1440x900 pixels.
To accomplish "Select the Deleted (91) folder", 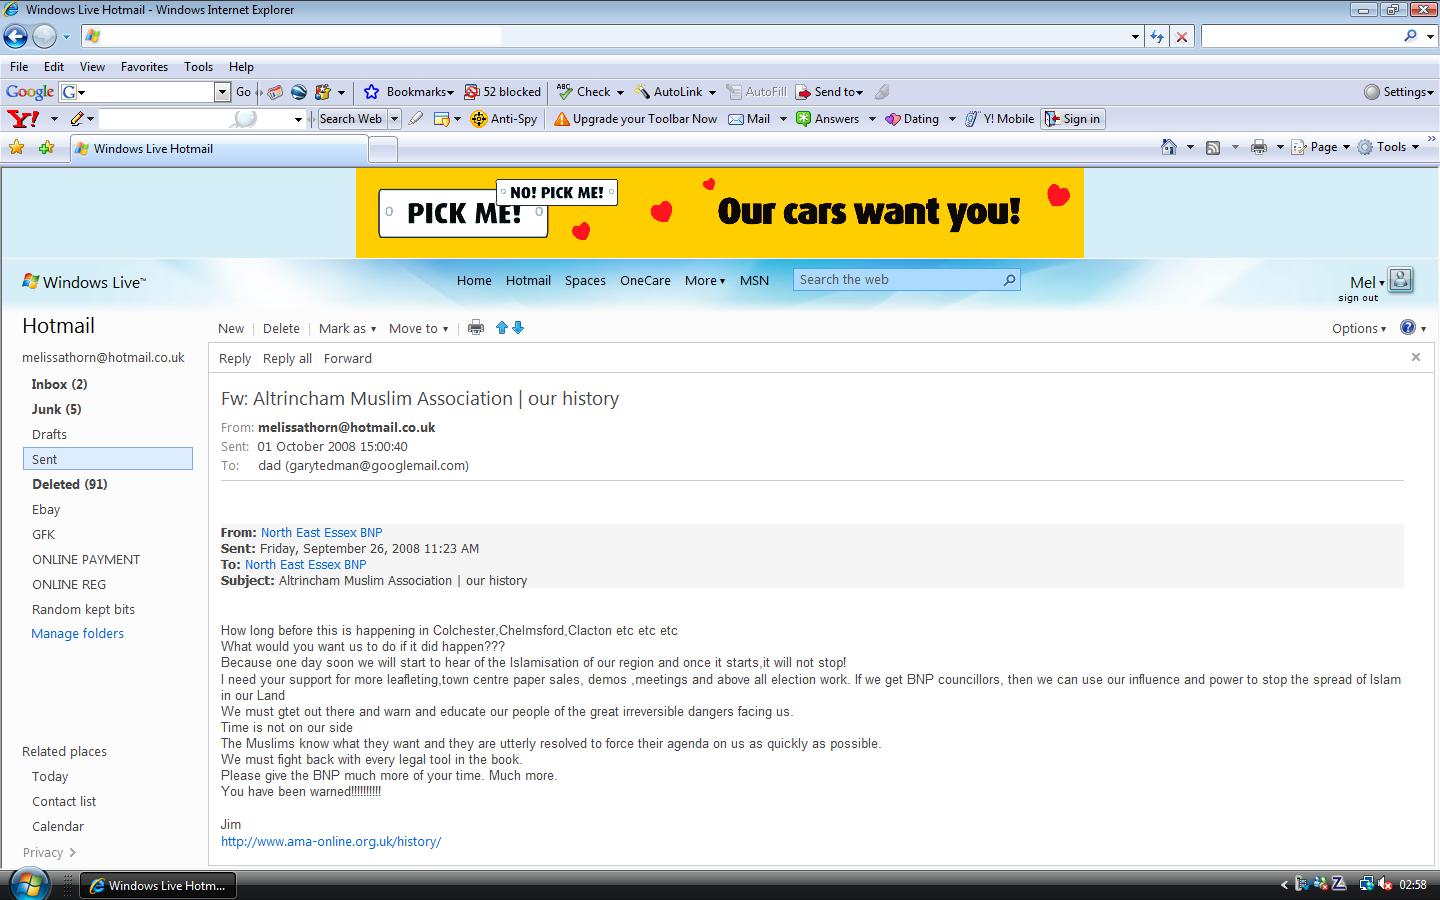I will click(69, 484).
